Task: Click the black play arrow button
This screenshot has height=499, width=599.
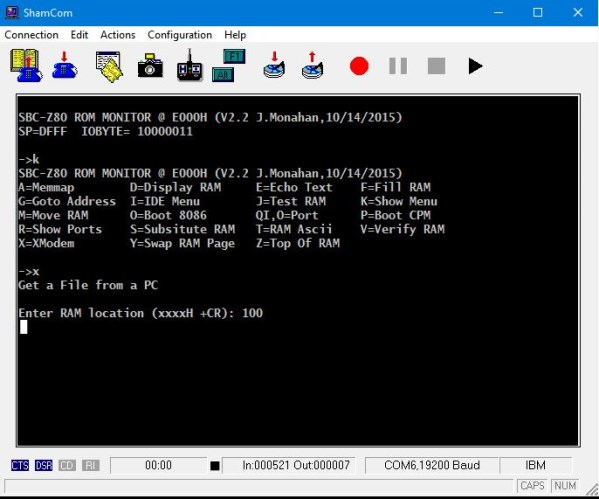Action: pos(475,66)
